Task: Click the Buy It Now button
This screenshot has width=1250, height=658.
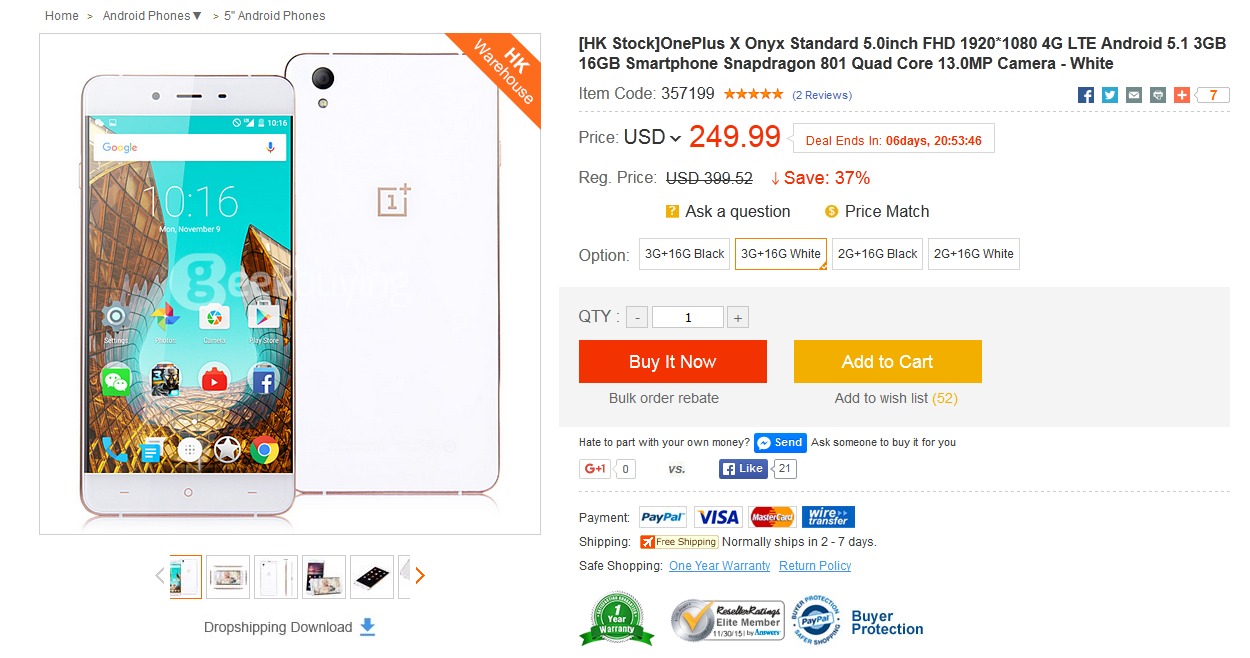Action: tap(672, 361)
